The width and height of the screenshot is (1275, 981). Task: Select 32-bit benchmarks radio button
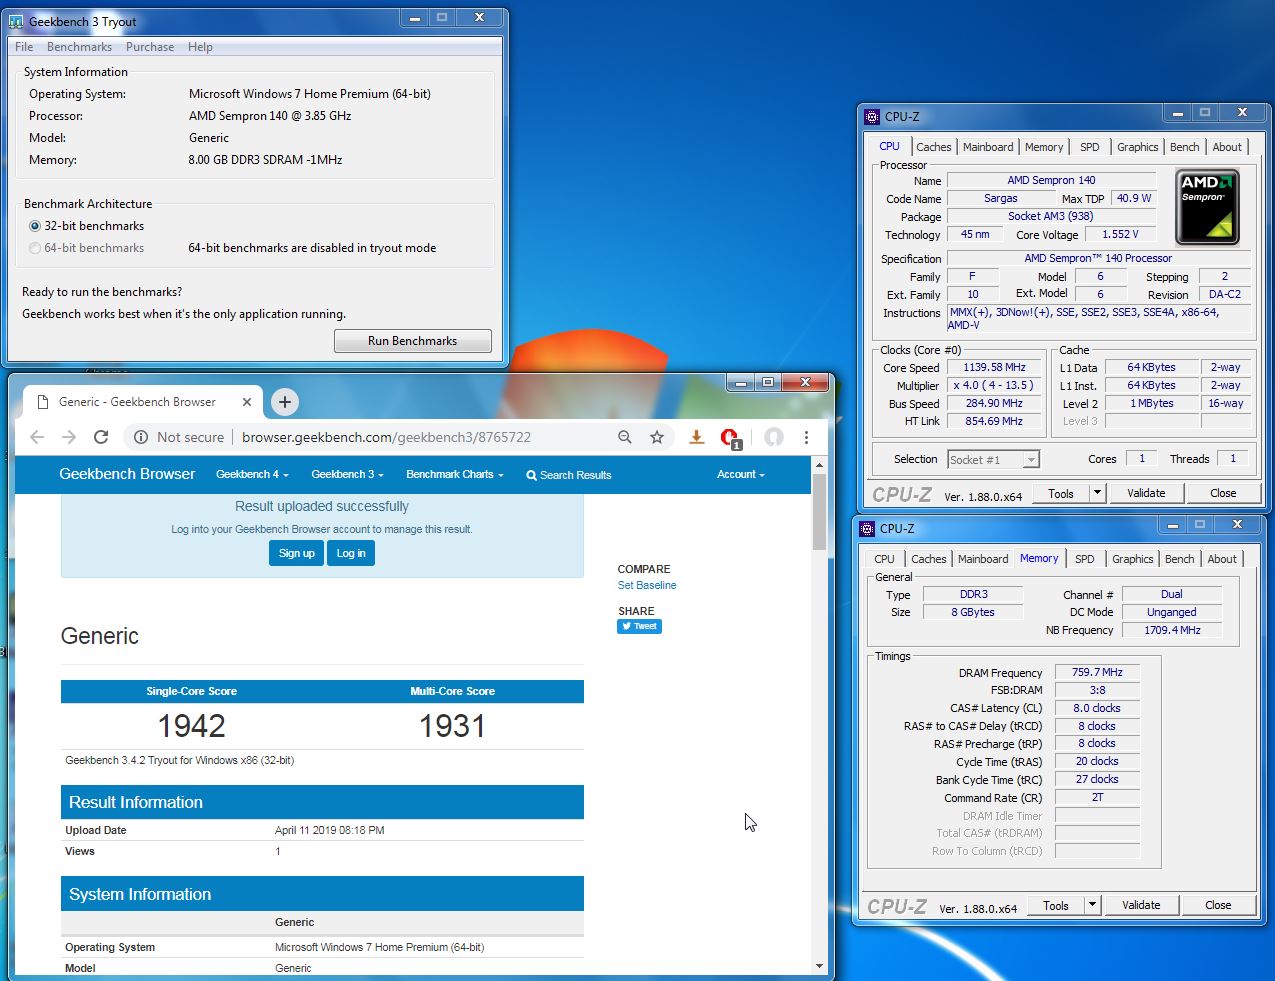click(x=35, y=226)
